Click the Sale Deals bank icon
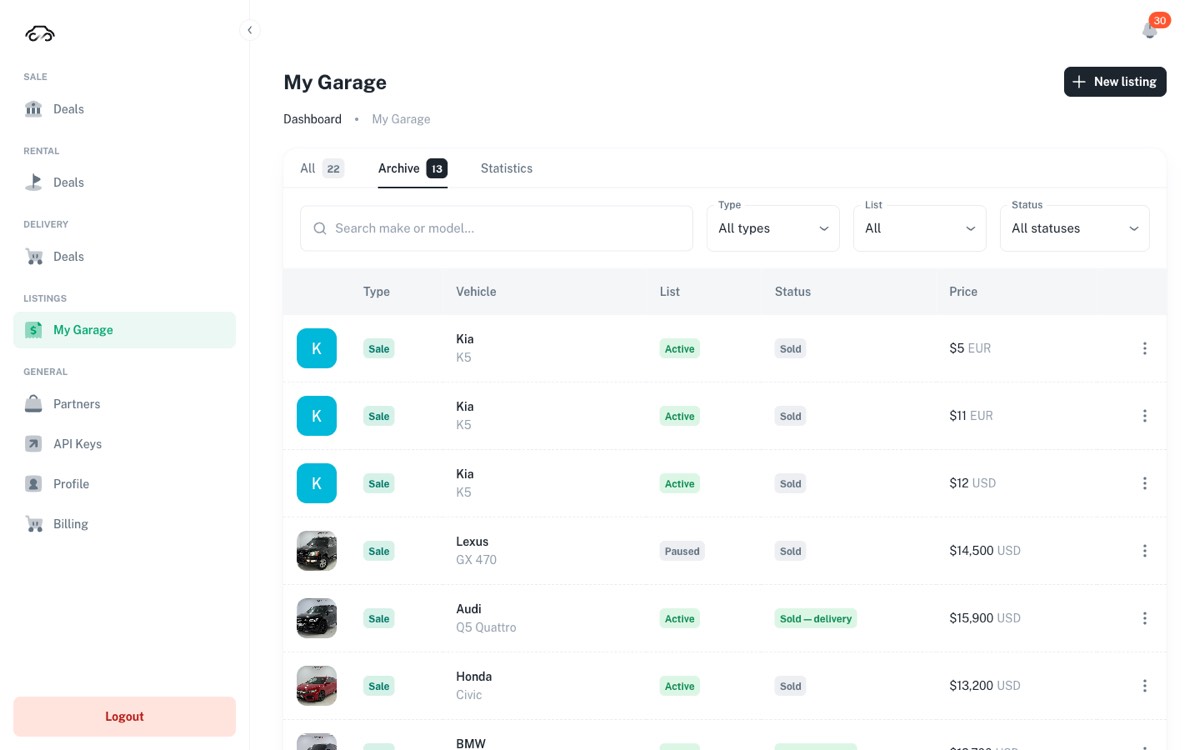 coord(34,109)
